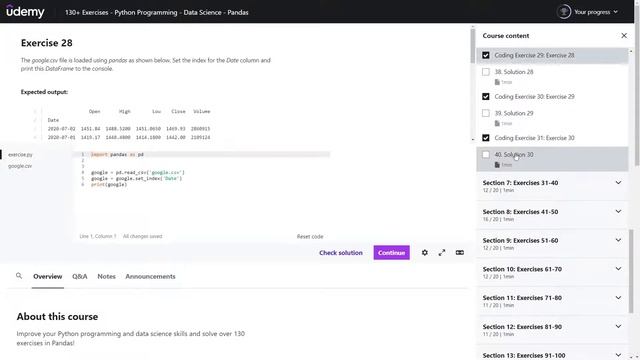
Task: Check the 39. Solution 29 checkbox
Action: tap(486, 113)
